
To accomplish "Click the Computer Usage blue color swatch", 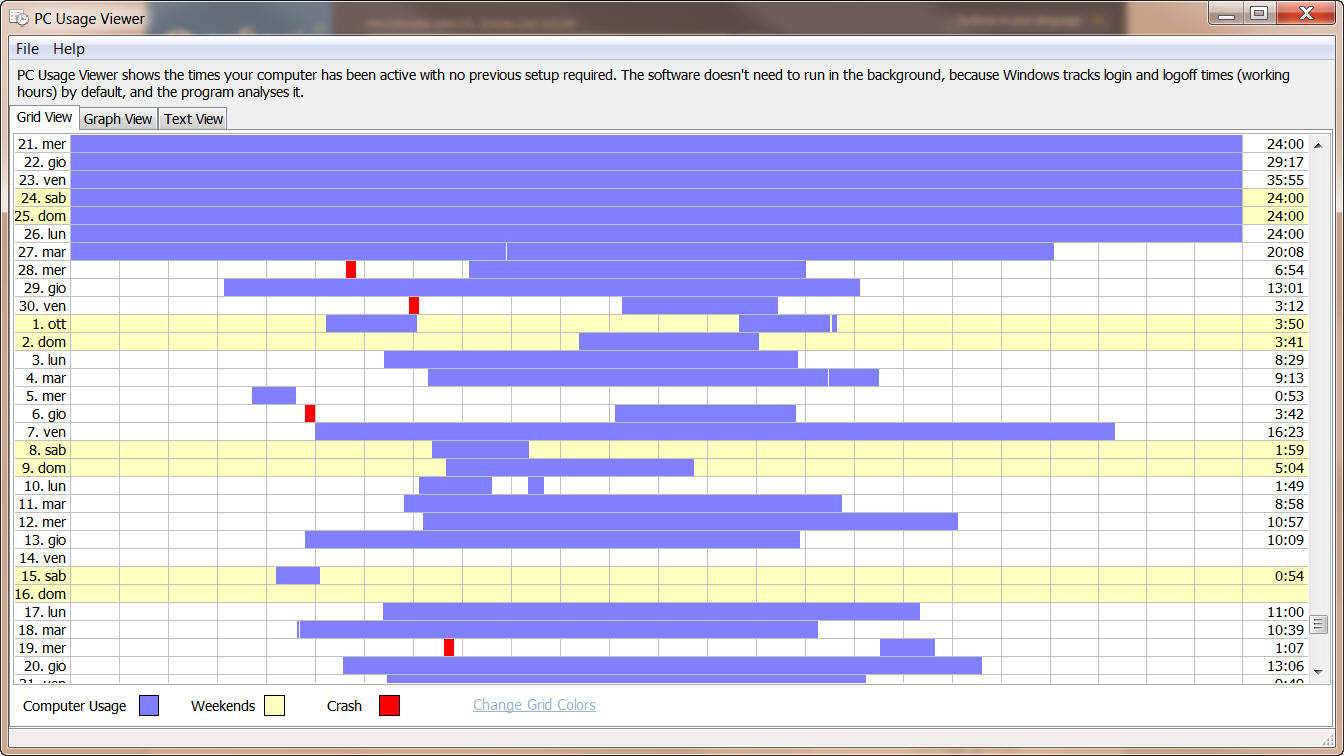I will coord(149,706).
